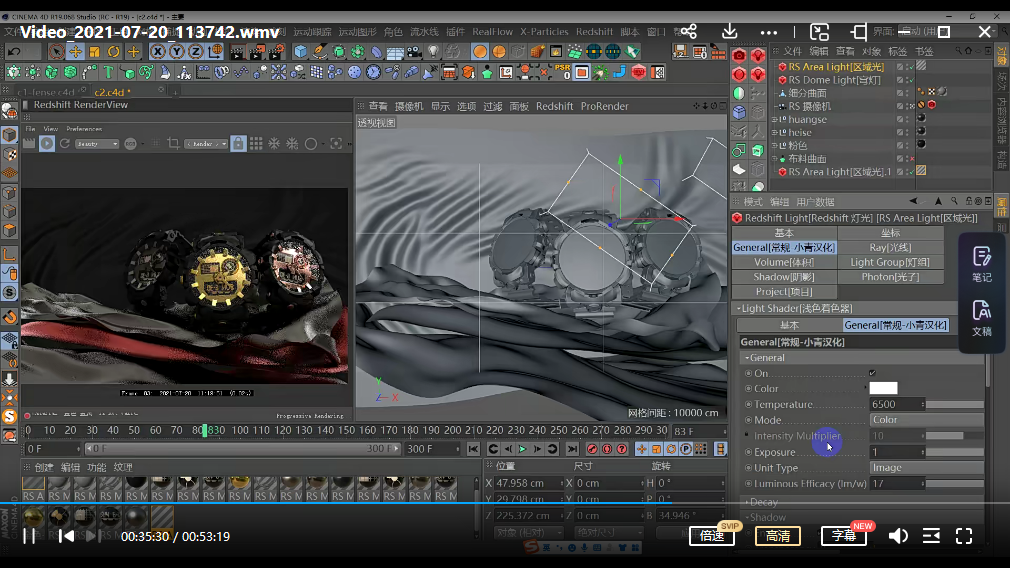Click the search icon in object manager
This screenshot has height=568, width=1010.
tap(958, 51)
